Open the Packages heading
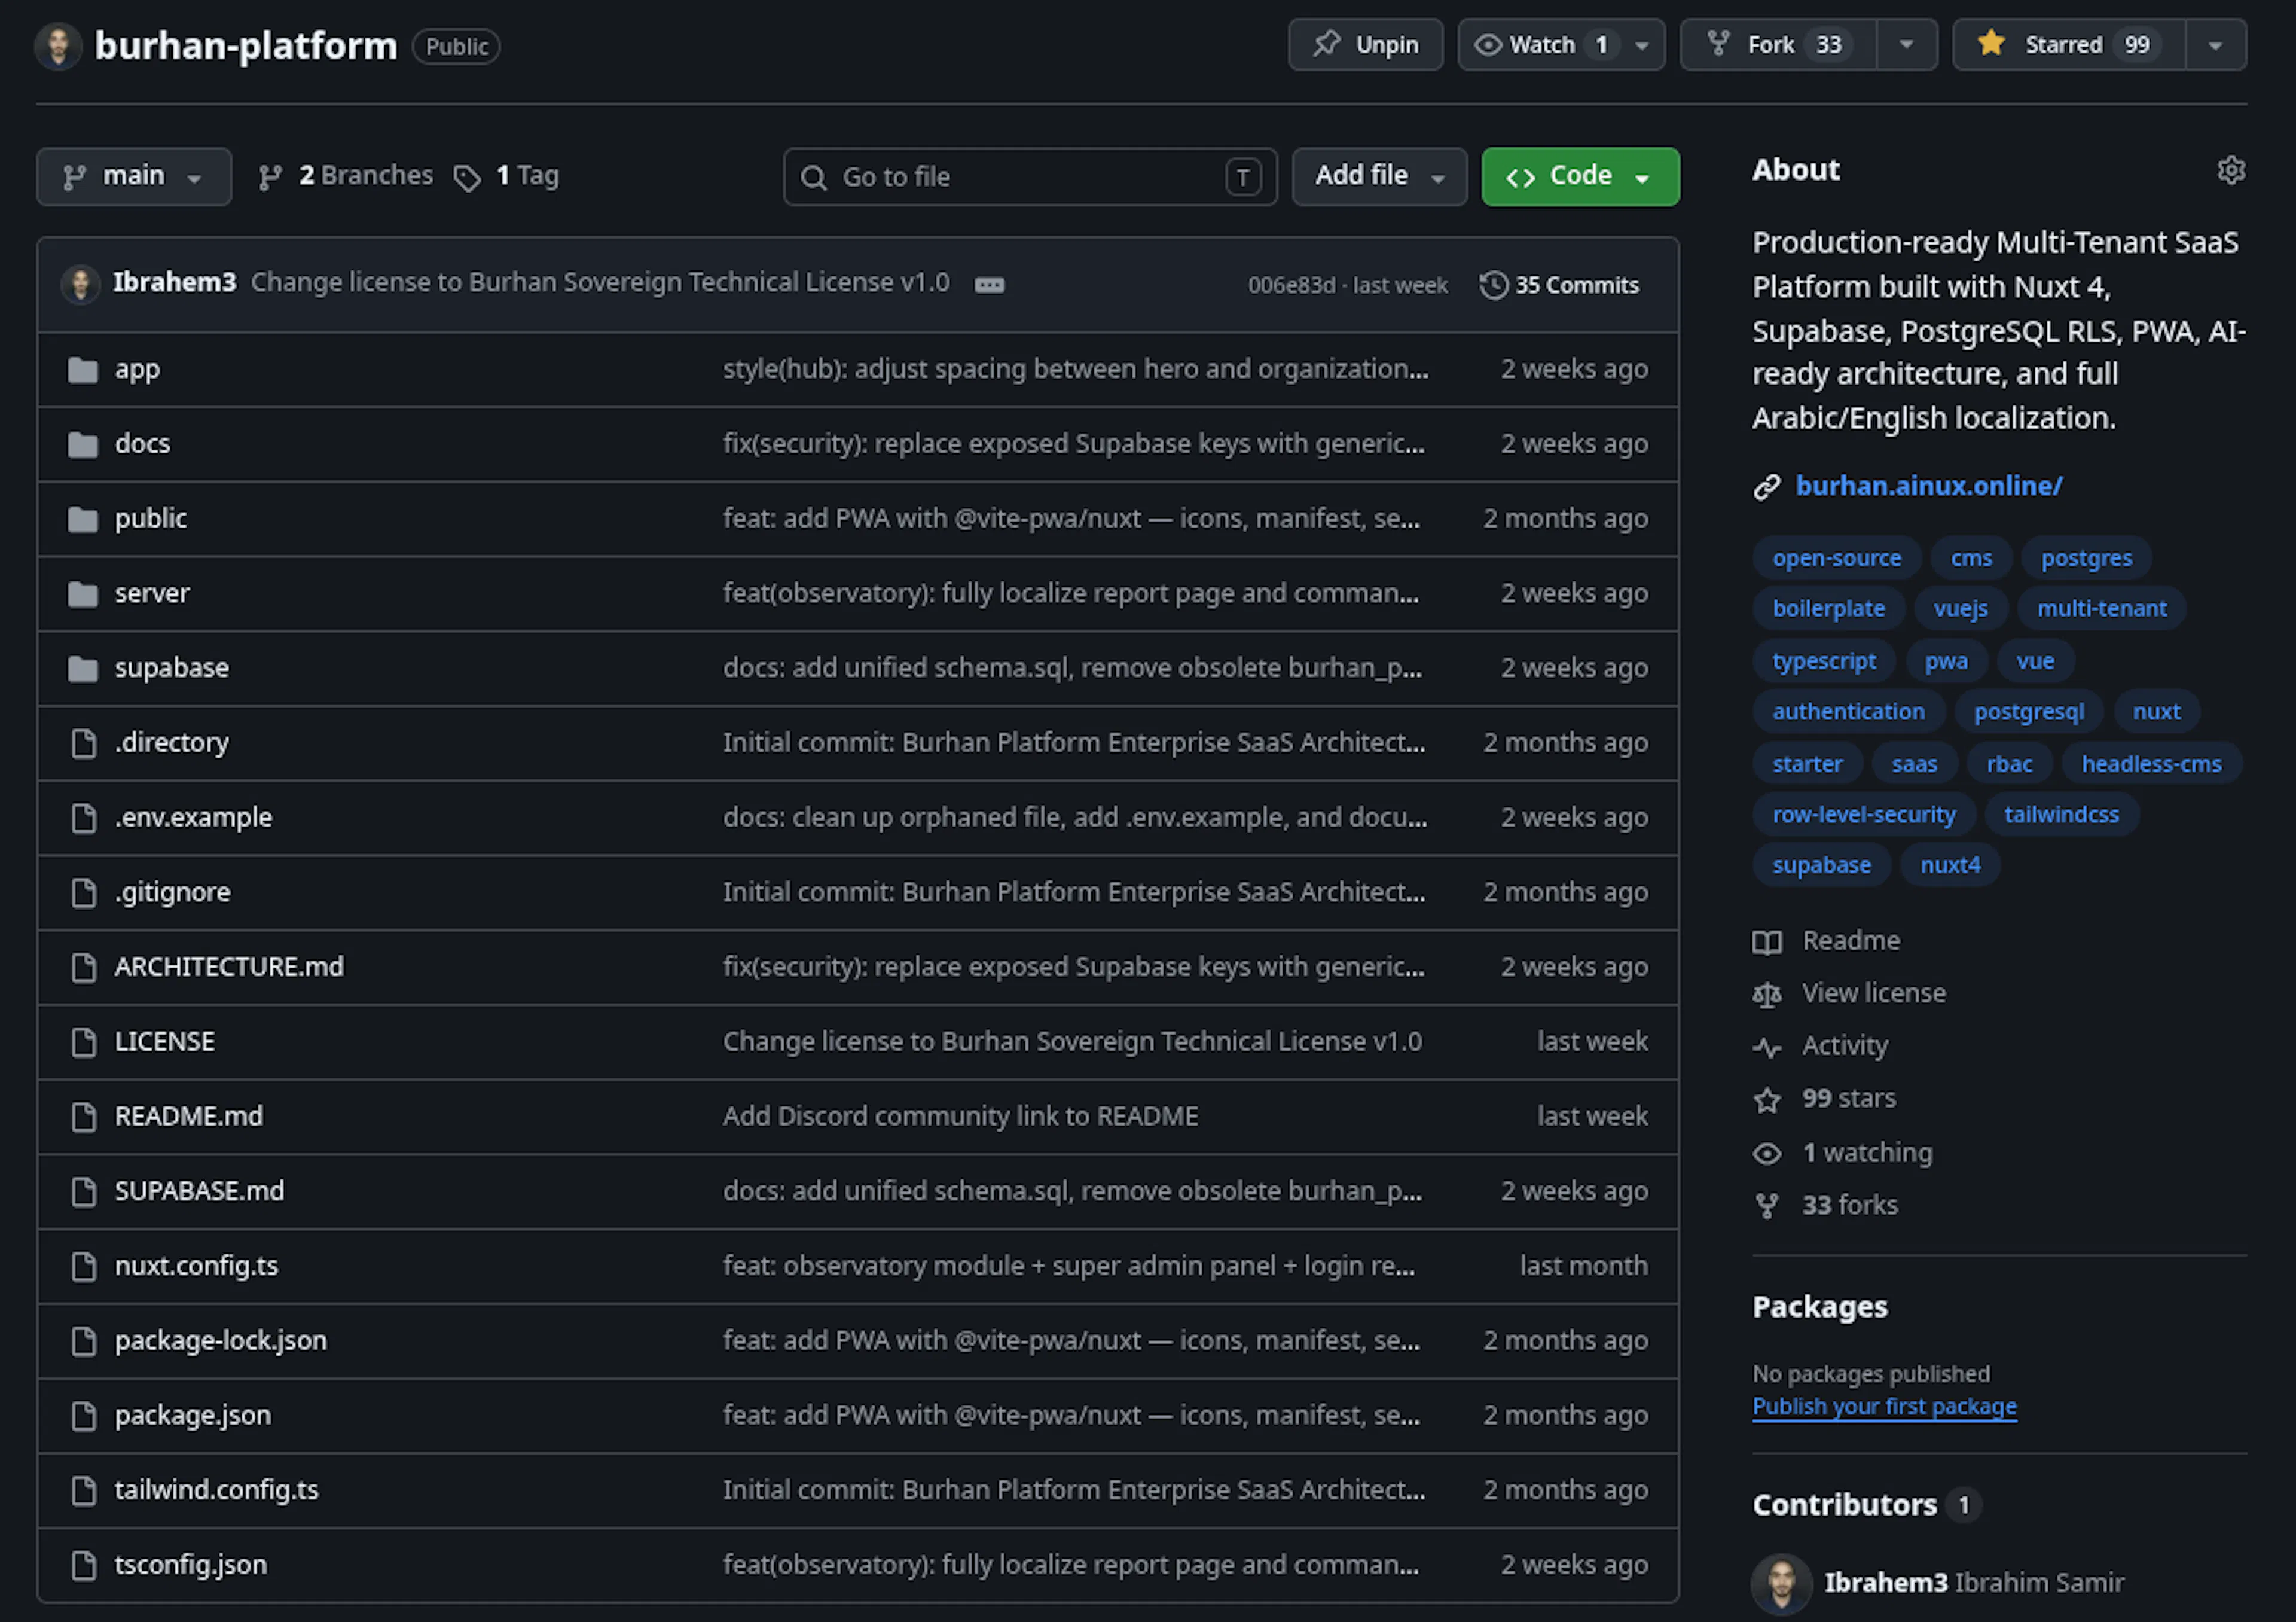 pyautogui.click(x=1820, y=1307)
